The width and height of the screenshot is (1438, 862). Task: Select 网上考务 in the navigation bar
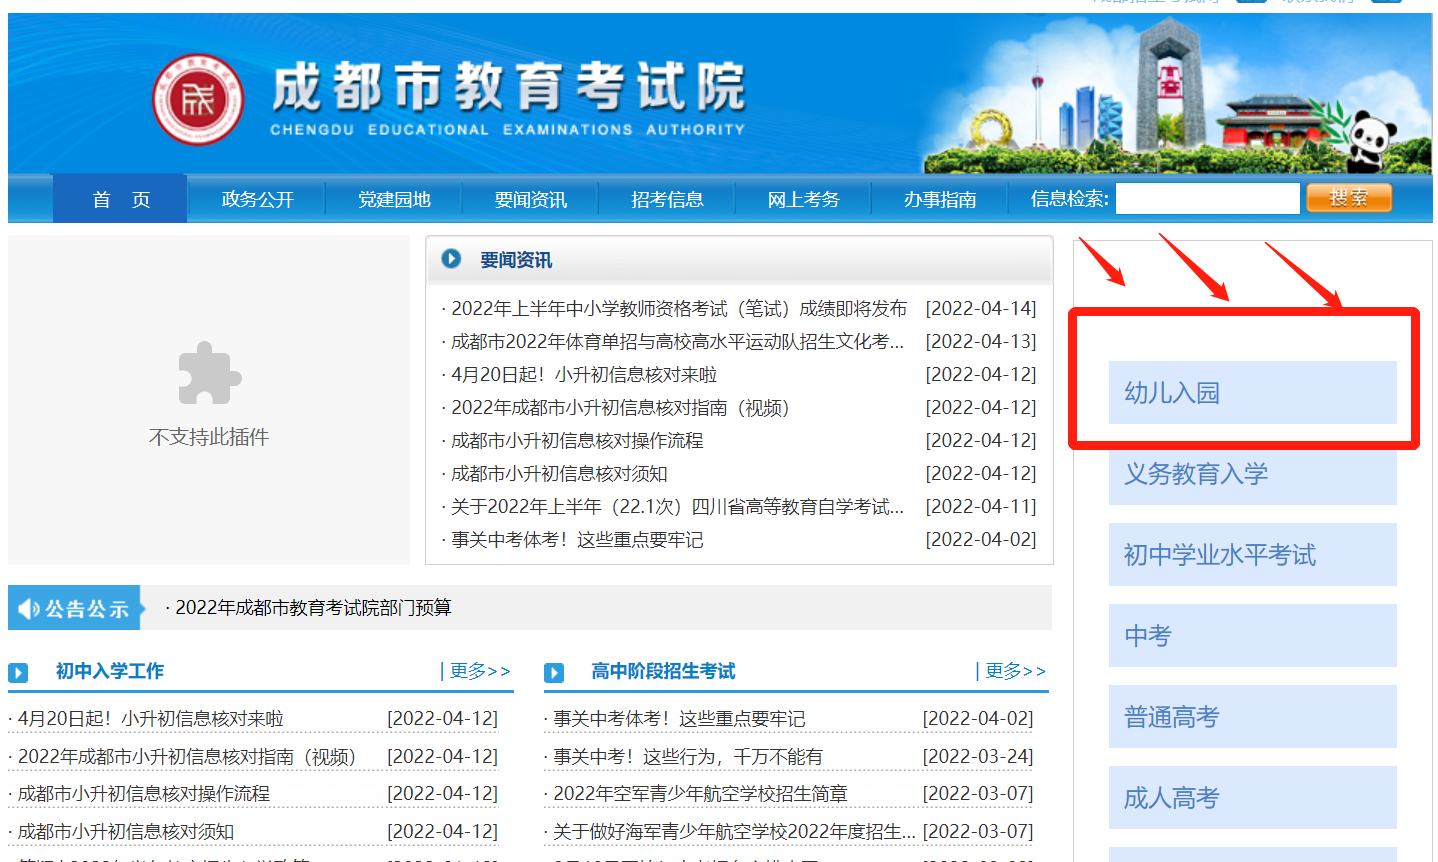pos(803,199)
